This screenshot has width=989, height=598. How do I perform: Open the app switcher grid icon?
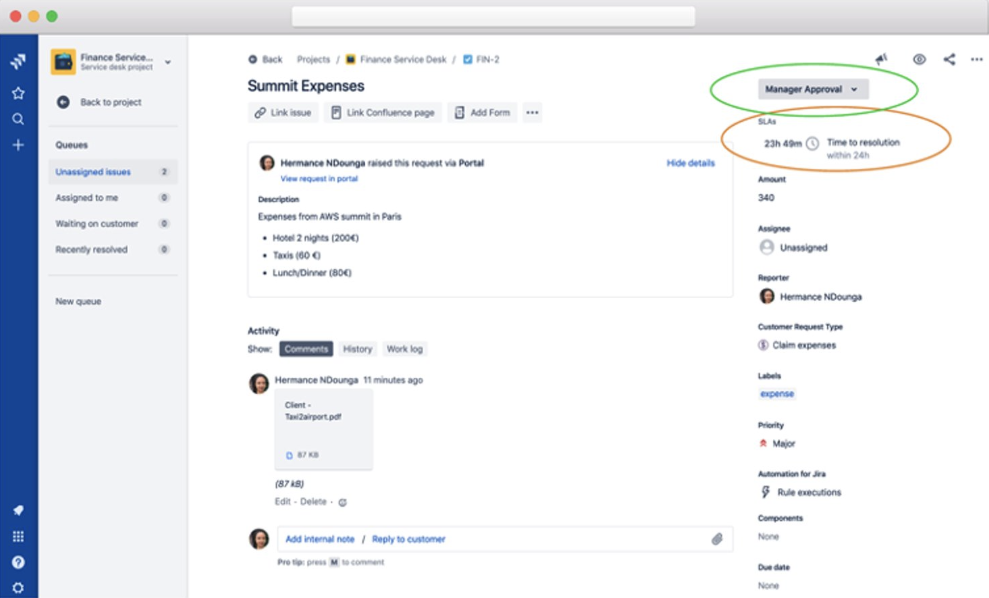[18, 536]
